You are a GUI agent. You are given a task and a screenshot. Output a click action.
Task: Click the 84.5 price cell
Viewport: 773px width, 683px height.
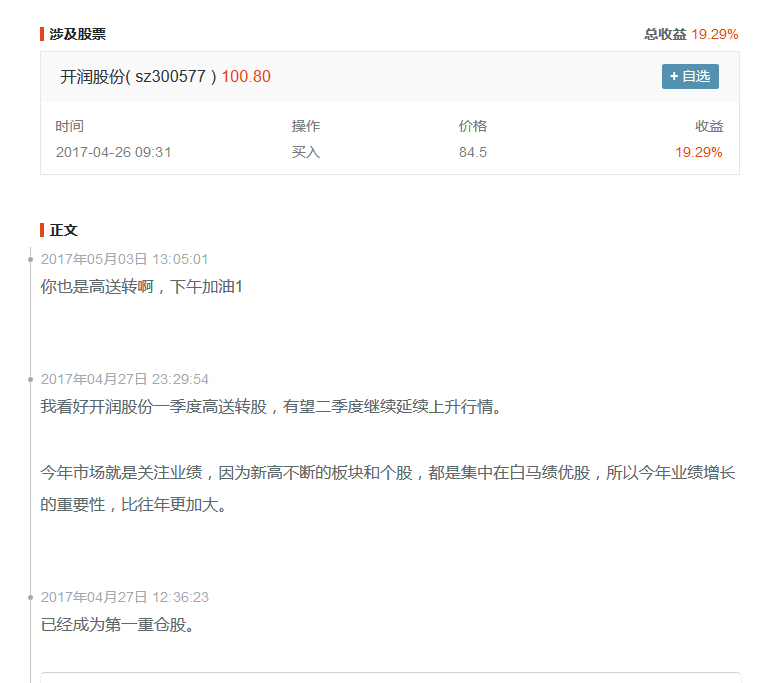click(x=473, y=152)
